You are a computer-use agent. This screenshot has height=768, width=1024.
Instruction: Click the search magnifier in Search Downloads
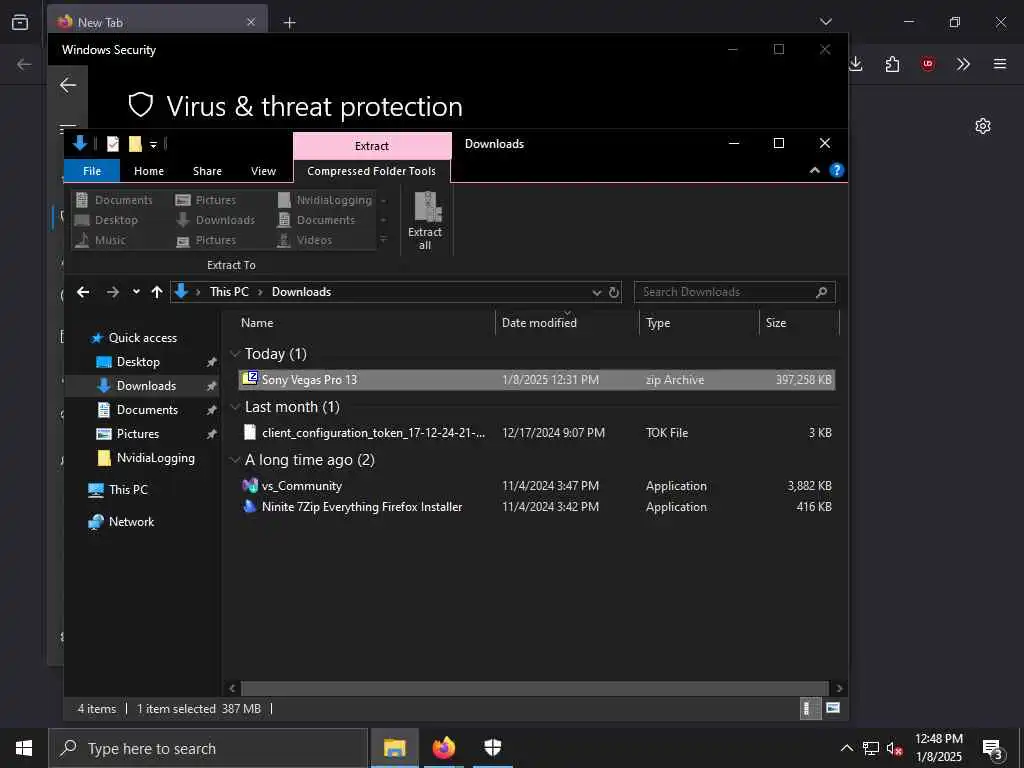[822, 292]
